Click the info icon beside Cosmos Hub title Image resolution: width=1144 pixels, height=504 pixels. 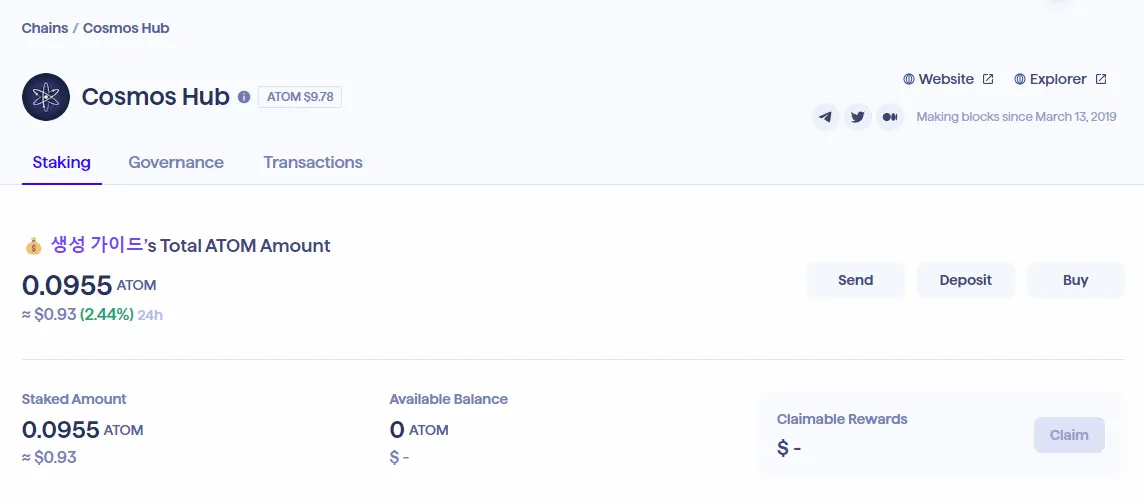click(x=244, y=97)
